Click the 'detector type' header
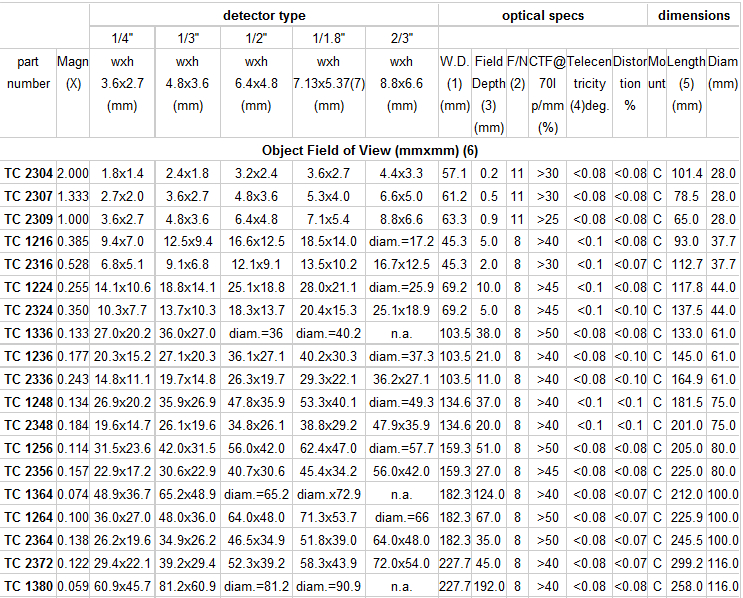Viewport: 743px width, 598px height. (x=264, y=16)
